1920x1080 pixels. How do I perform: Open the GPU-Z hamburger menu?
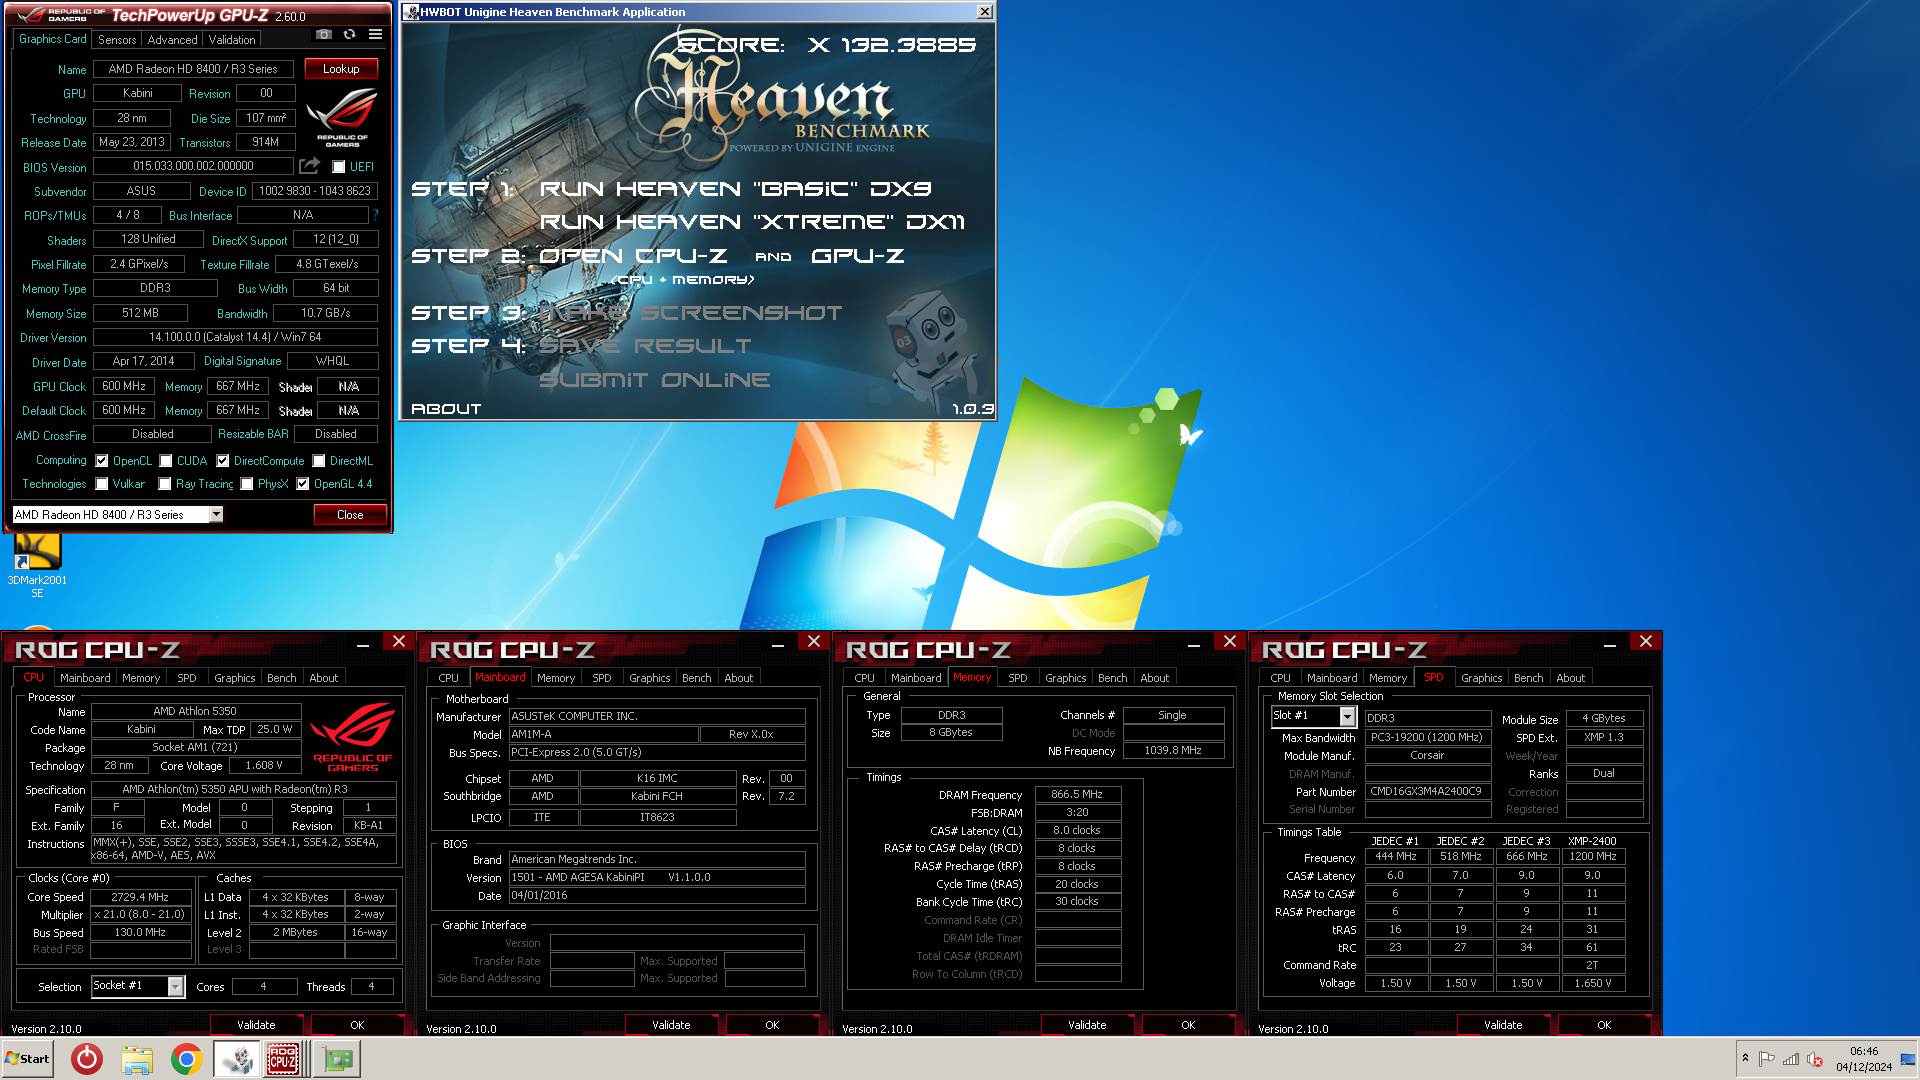[x=375, y=34]
